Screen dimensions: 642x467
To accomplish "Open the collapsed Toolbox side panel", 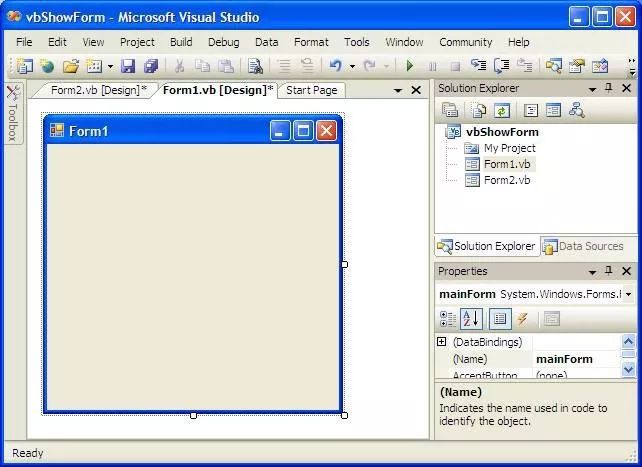I will pyautogui.click(x=13, y=115).
